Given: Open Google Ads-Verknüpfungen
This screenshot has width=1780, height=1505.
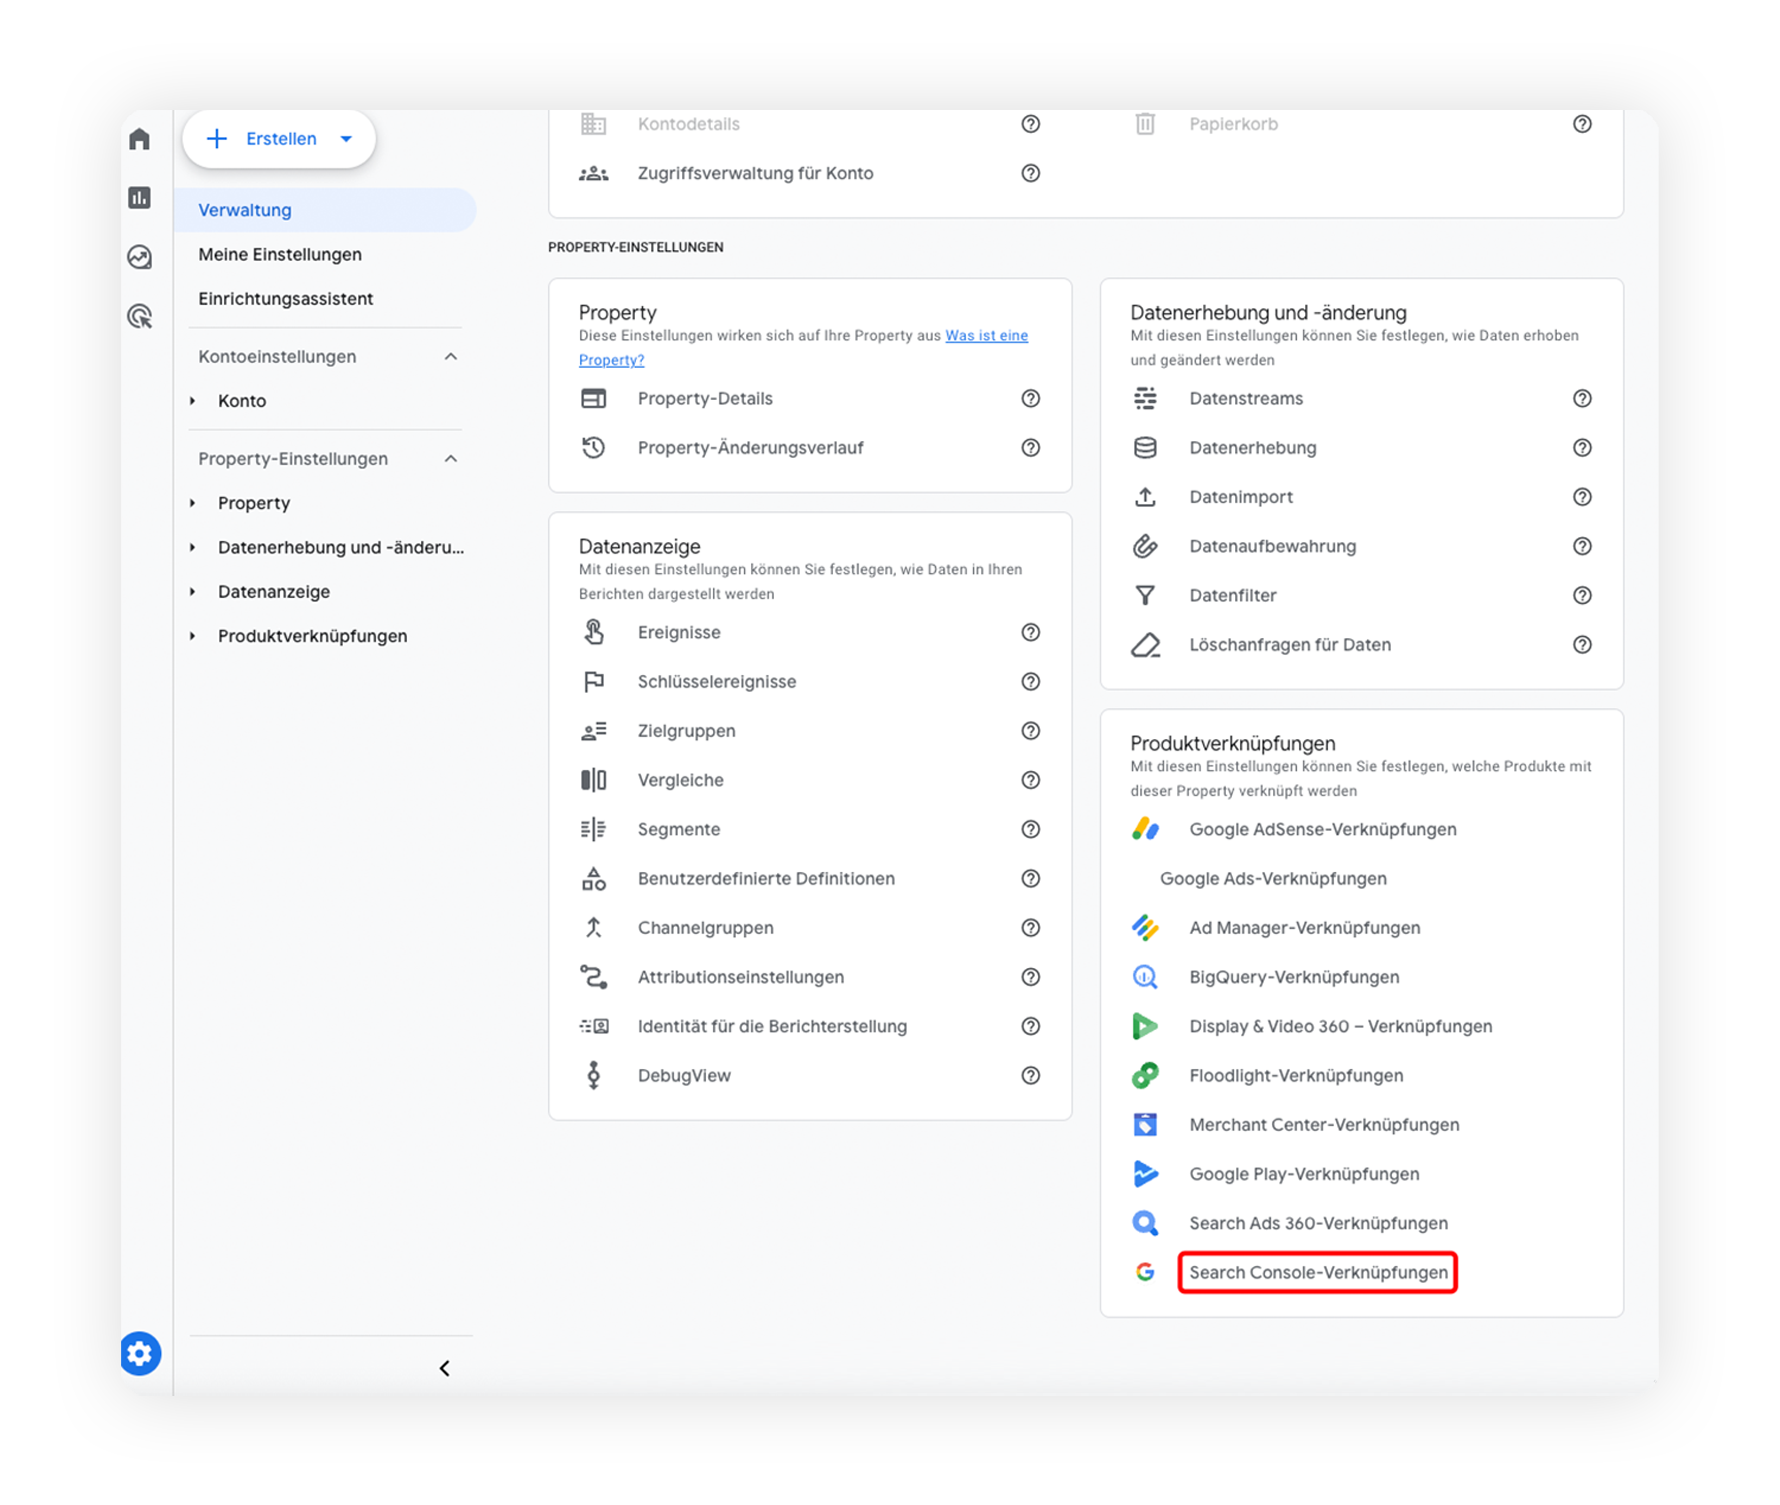Looking at the screenshot, I should point(1273,879).
